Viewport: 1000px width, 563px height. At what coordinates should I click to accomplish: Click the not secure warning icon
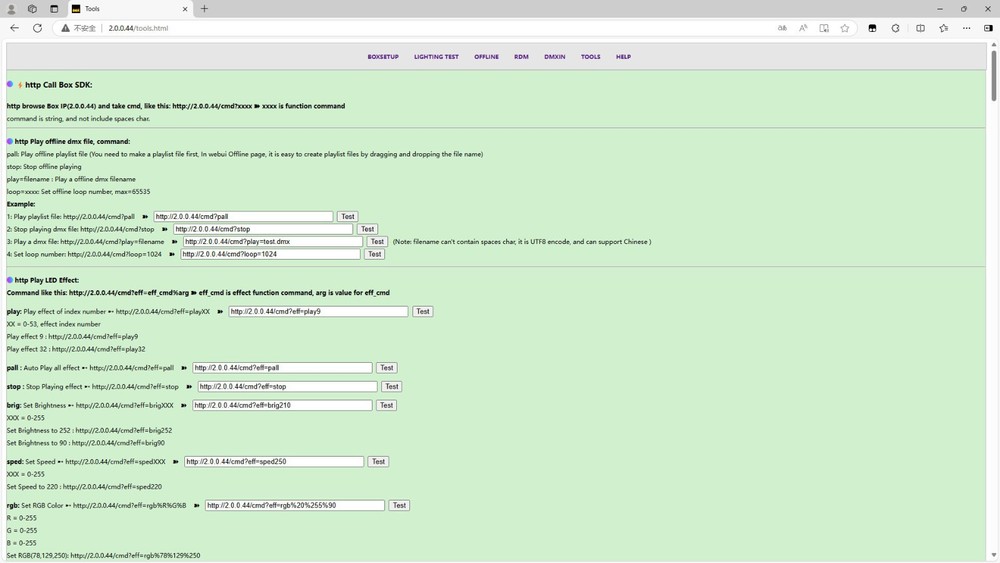click(x=66, y=28)
